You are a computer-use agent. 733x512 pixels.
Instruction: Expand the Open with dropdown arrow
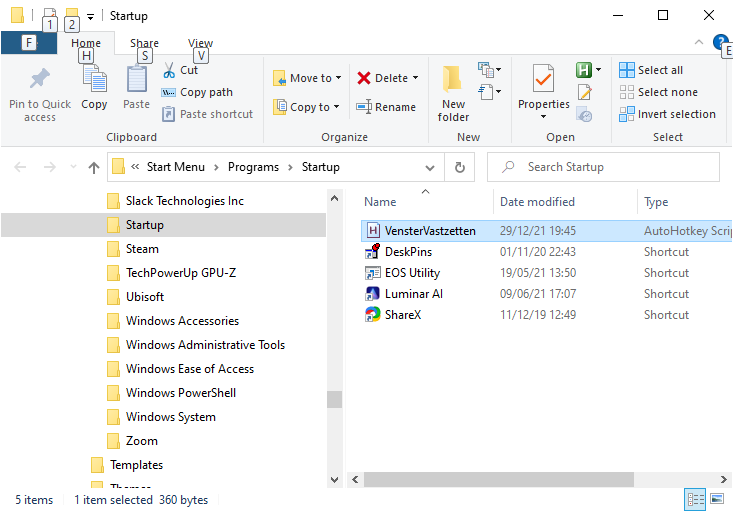coord(598,70)
